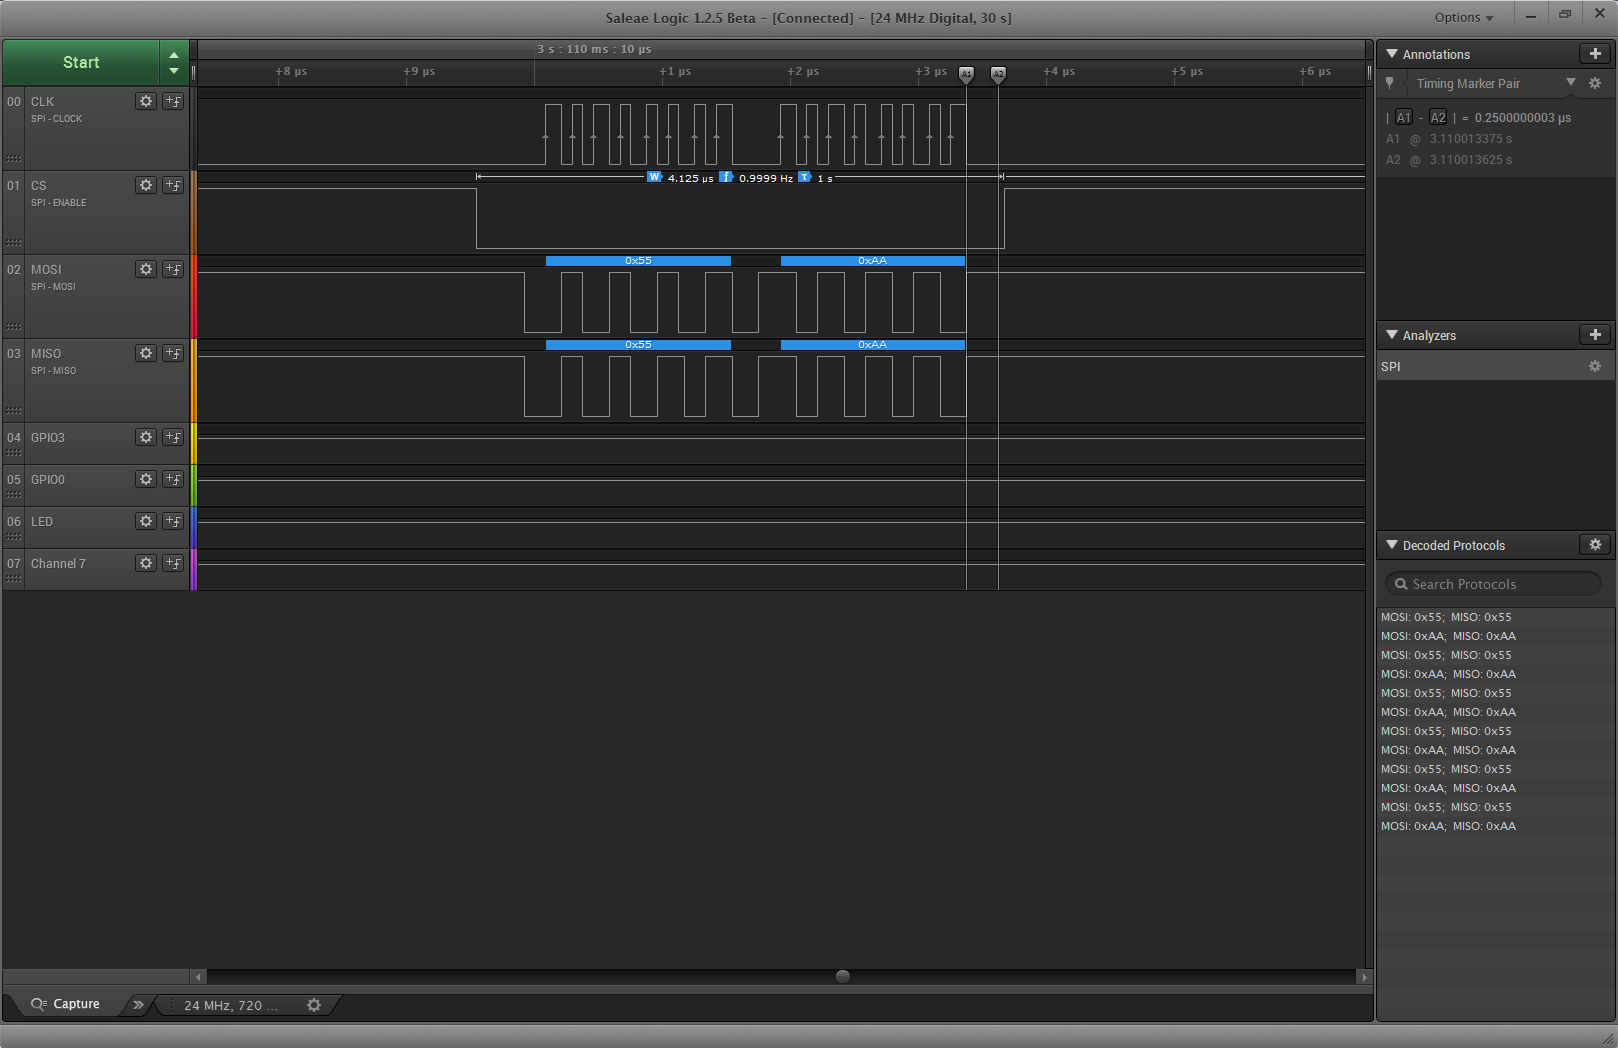Set trigger edge for MISO channel

tap(173, 353)
